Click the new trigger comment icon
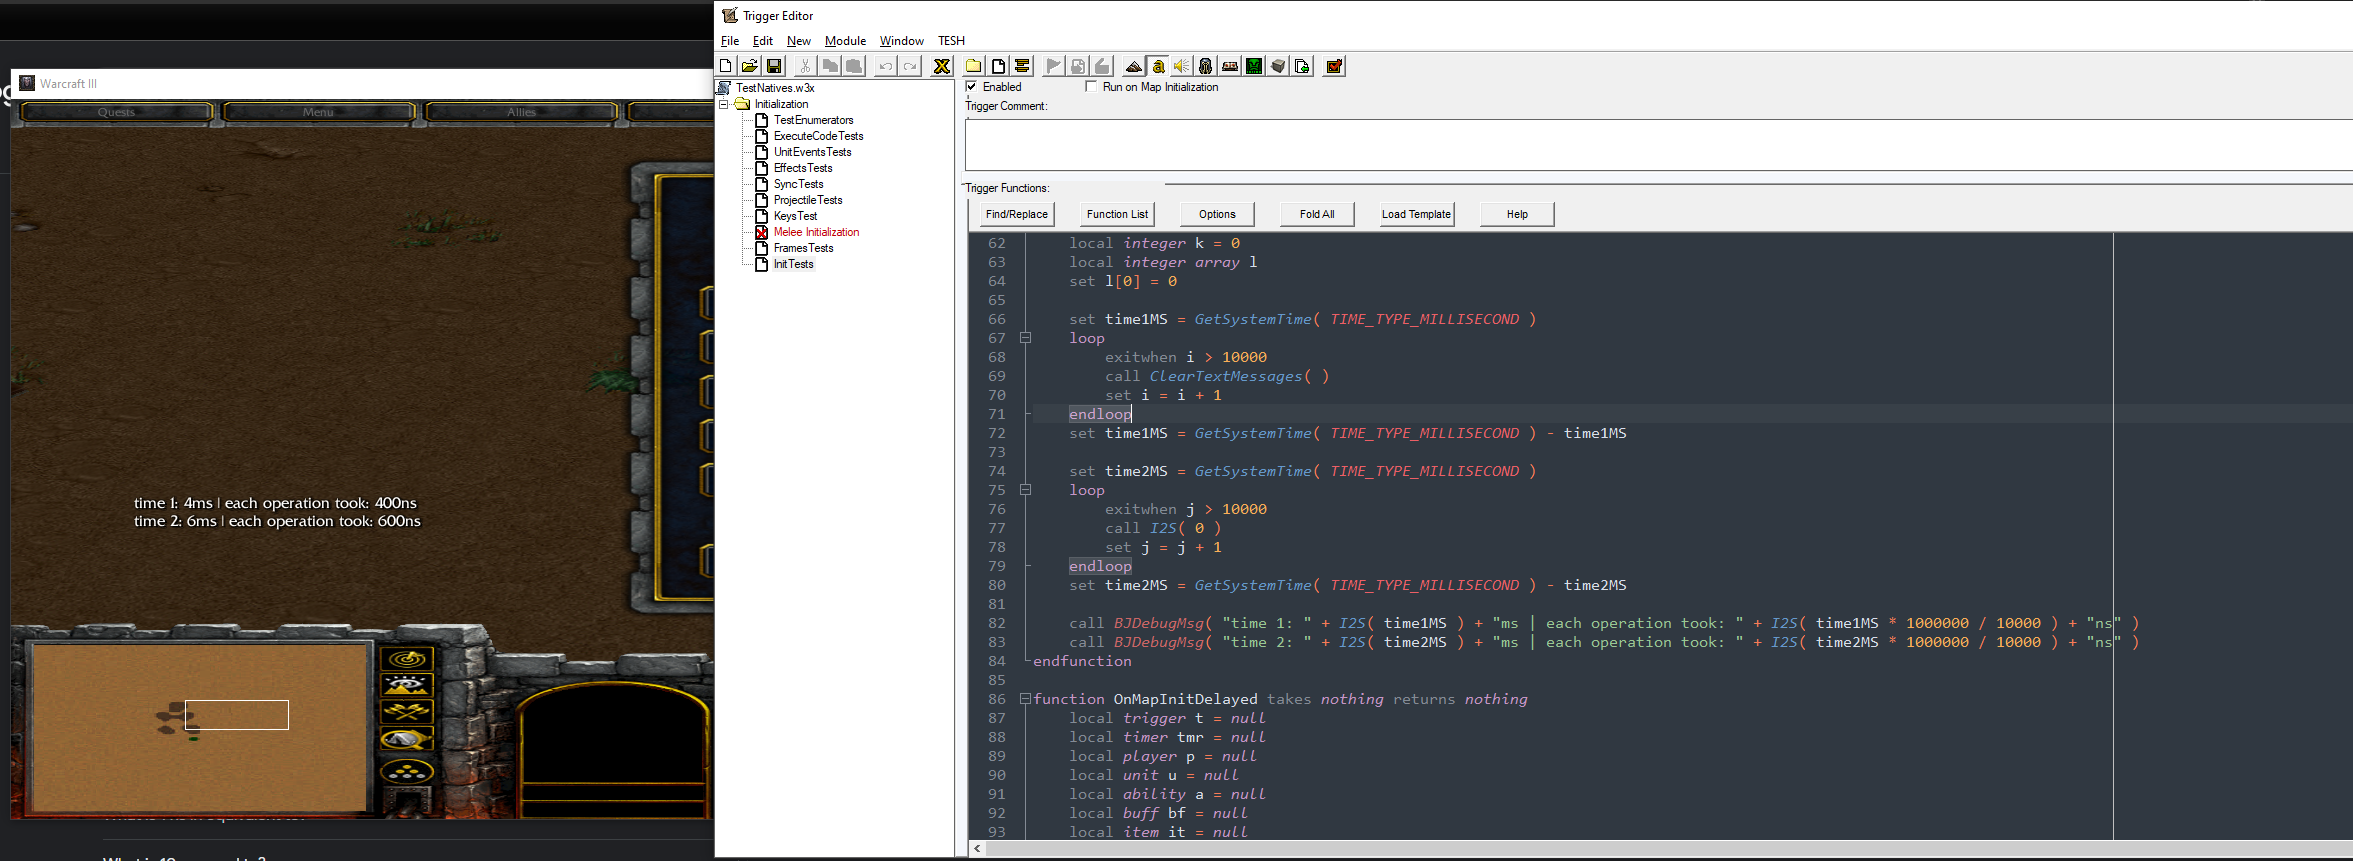2353x861 pixels. (1022, 66)
